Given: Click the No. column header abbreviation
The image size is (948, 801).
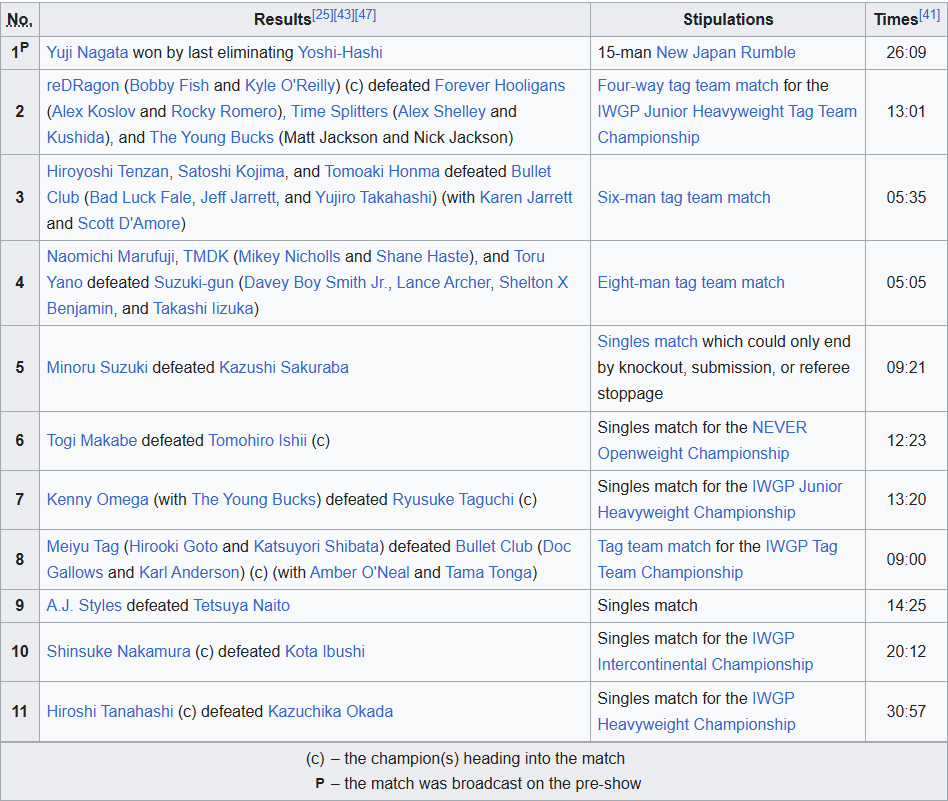Looking at the screenshot, I should tap(19, 19).
